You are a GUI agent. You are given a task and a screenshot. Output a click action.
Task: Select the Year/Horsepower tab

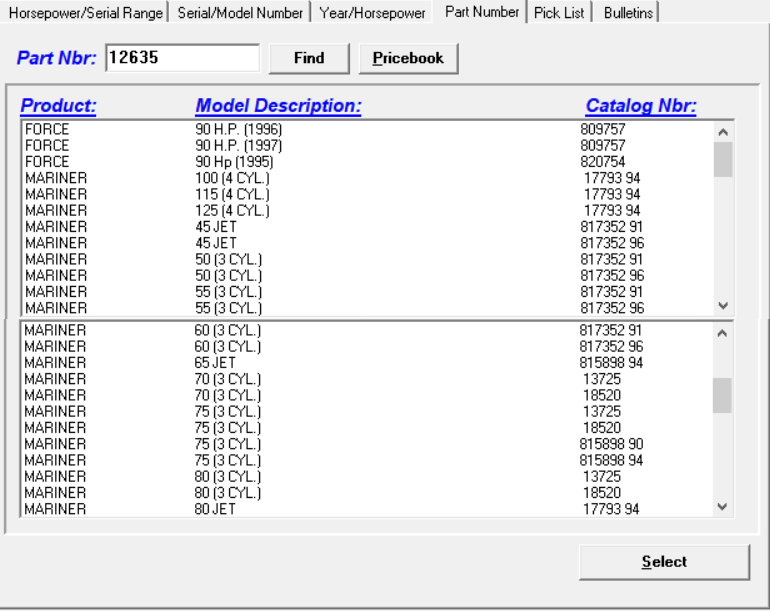[372, 12]
